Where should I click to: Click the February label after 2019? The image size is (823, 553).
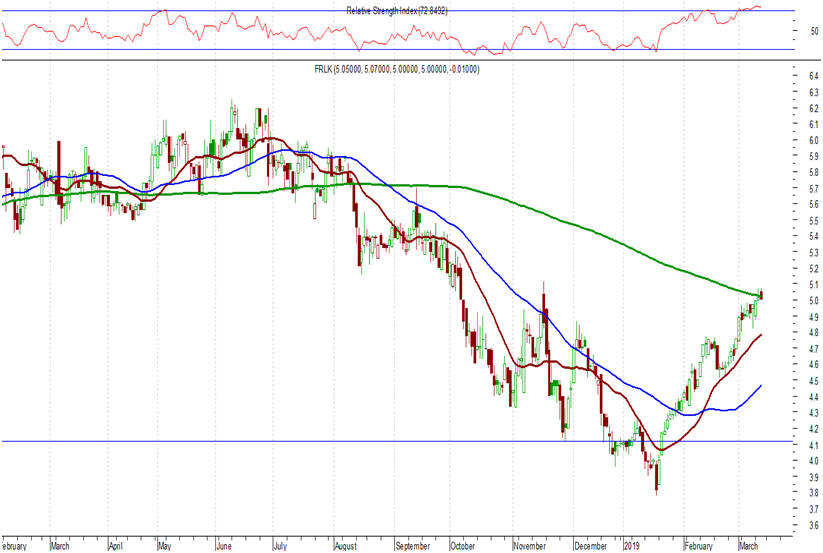point(699,546)
